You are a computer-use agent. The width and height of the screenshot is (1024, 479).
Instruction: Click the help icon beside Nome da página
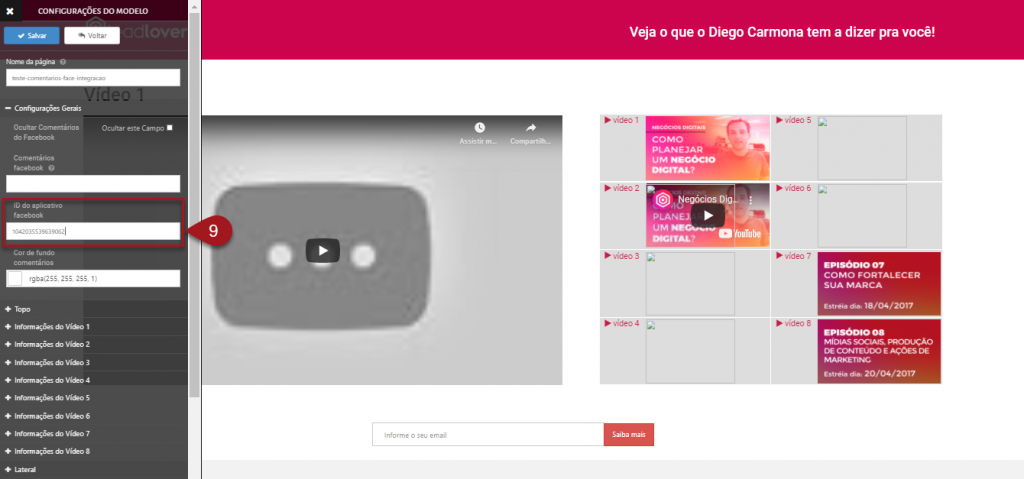tap(63, 62)
